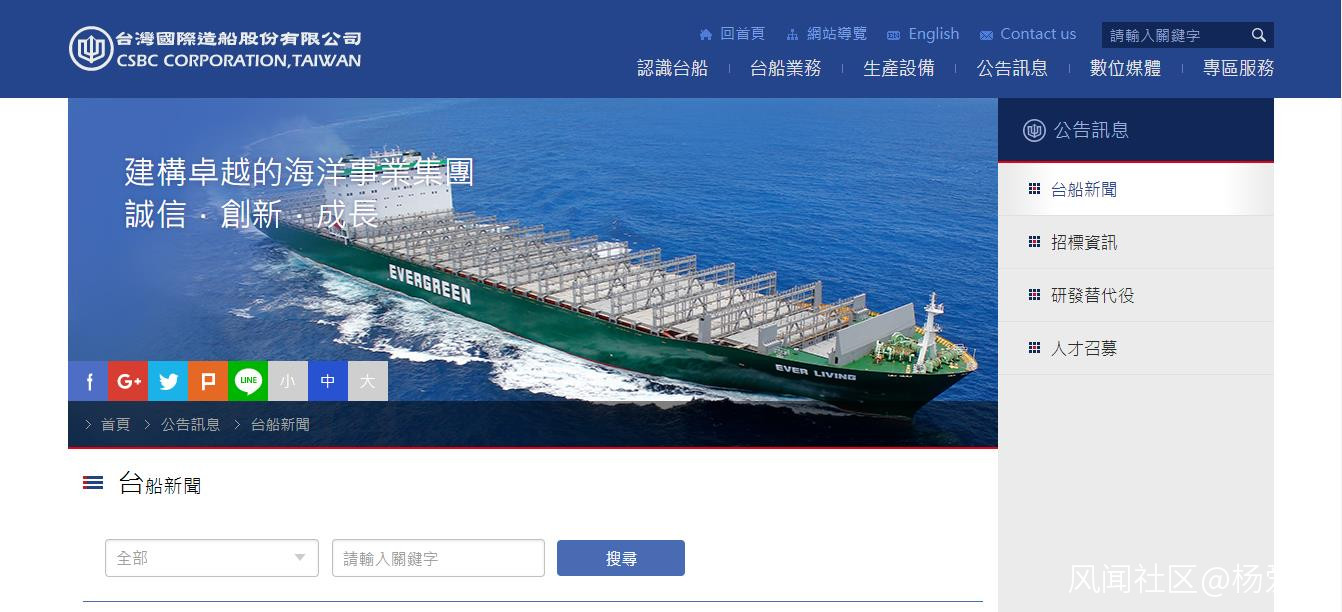Switch to English language link
The height and width of the screenshot is (612, 1342).
pyautogui.click(x=923, y=34)
